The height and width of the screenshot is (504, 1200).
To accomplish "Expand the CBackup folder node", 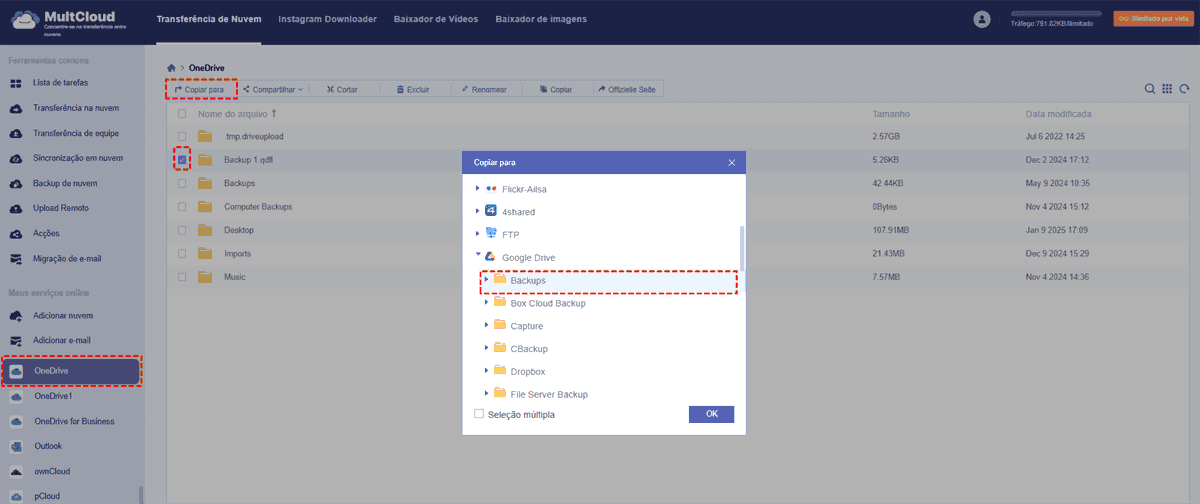I will click(487, 348).
